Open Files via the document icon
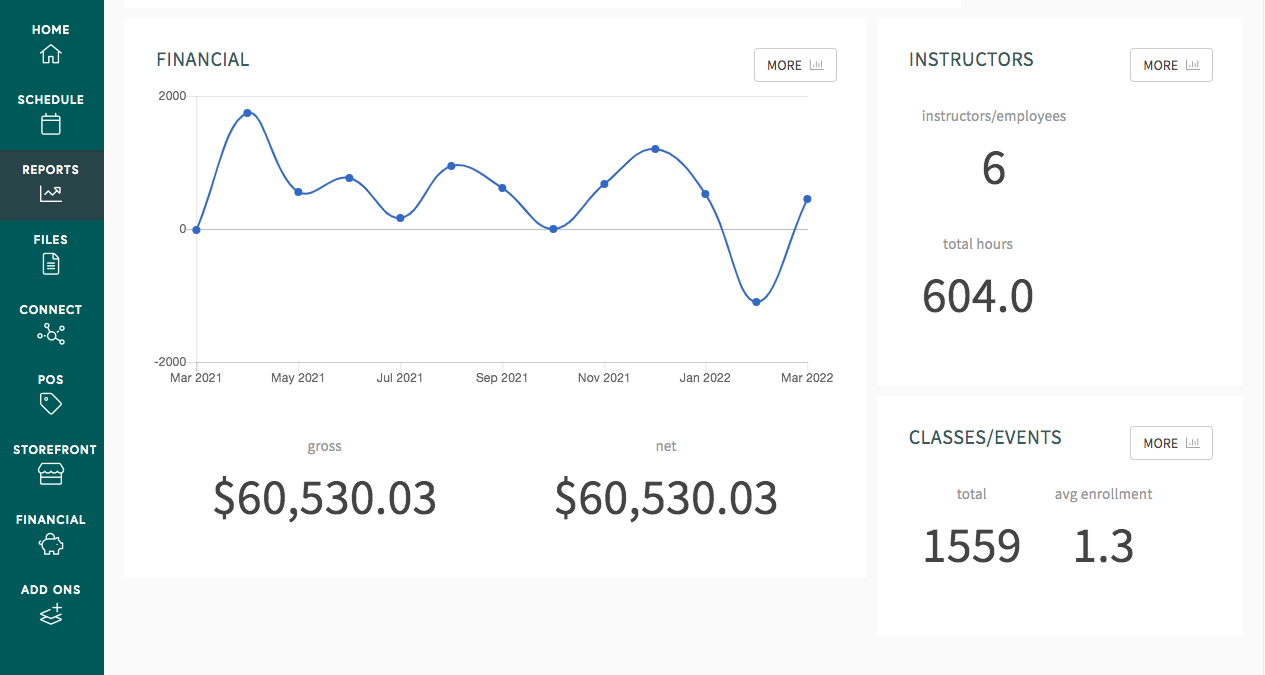Image resolution: width=1265 pixels, height=675 pixels. [51, 264]
